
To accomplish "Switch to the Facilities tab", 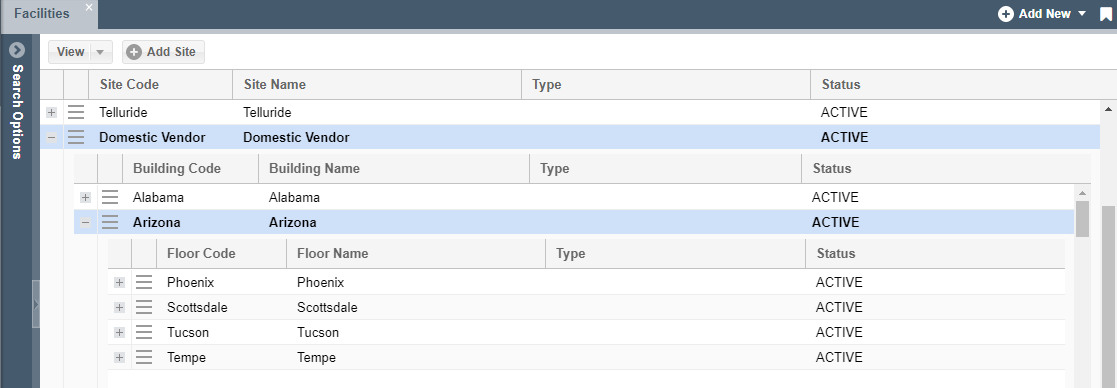I will [42, 14].
